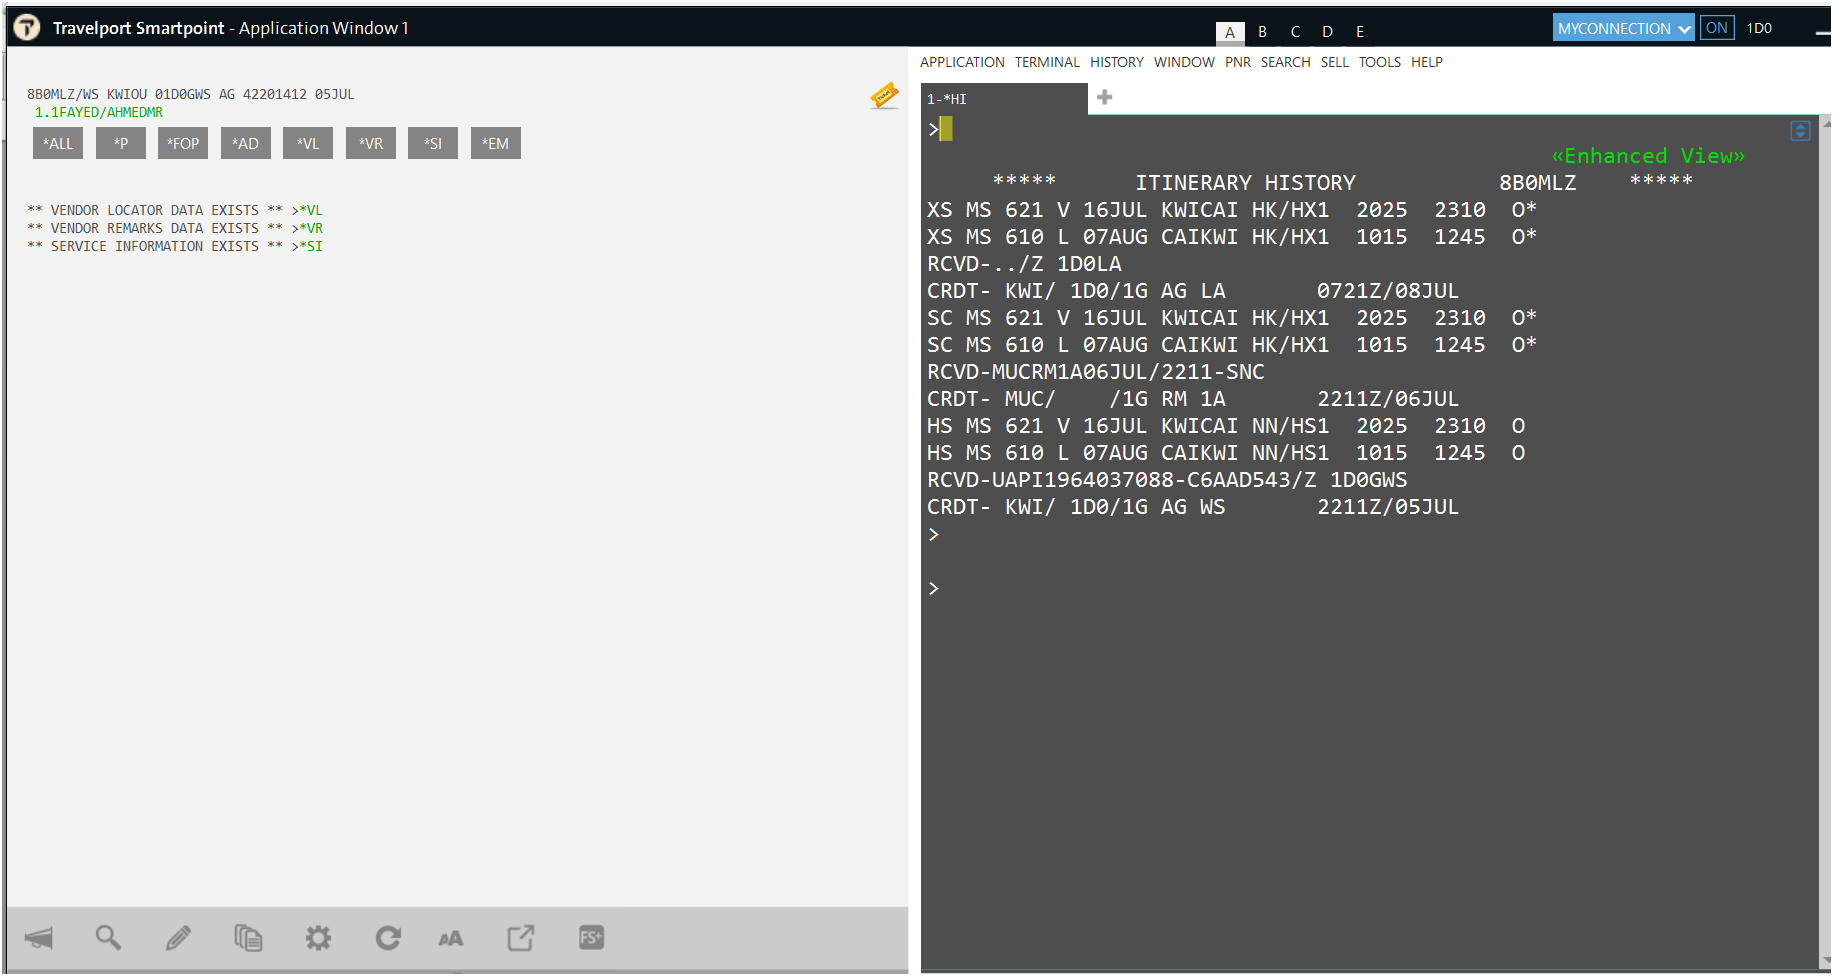This screenshot has width=1833, height=976.
Task: Click the >*SI service information link
Action: [307, 246]
